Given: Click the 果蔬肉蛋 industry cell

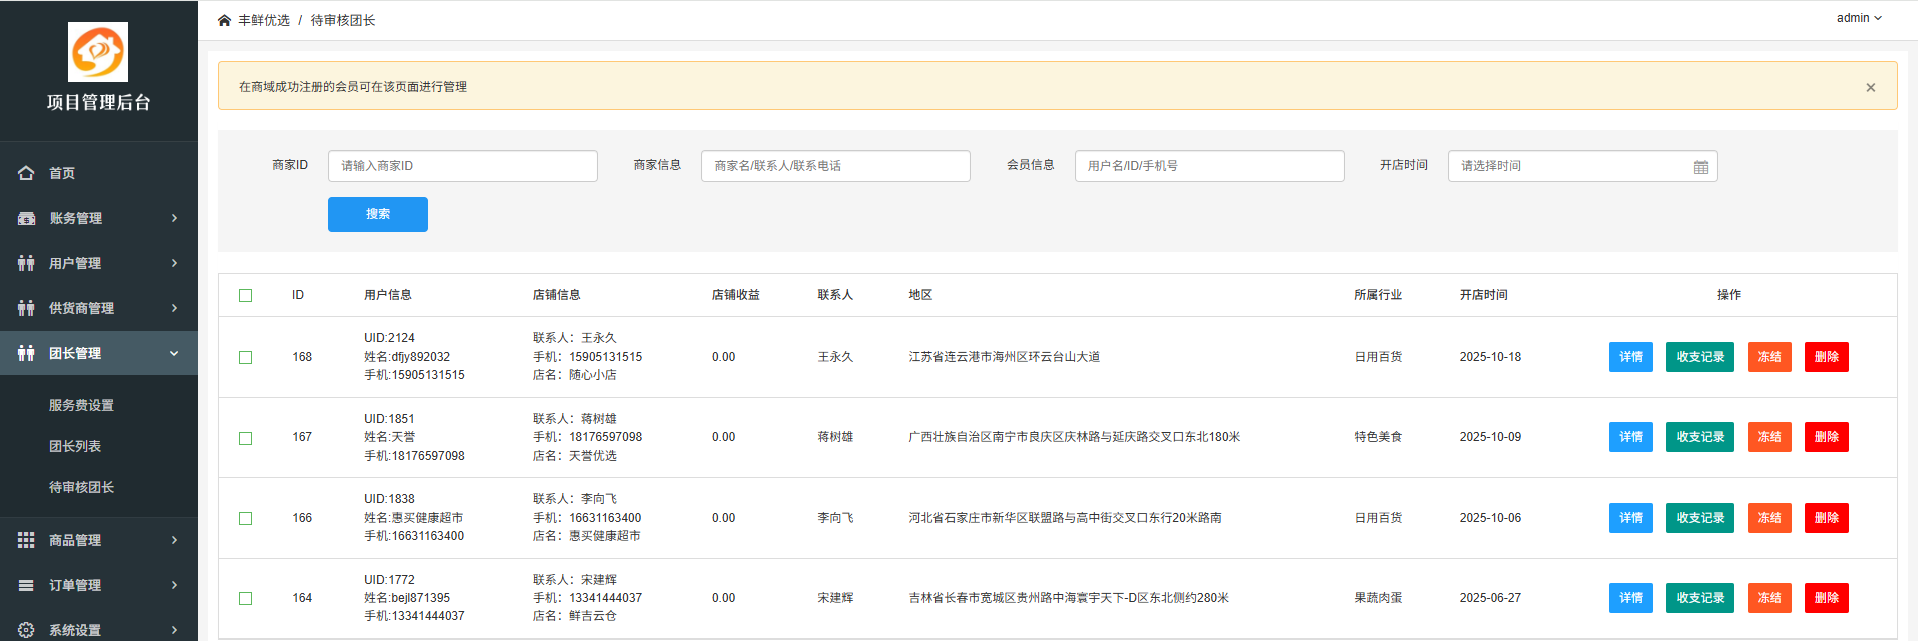Looking at the screenshot, I should (x=1378, y=598).
